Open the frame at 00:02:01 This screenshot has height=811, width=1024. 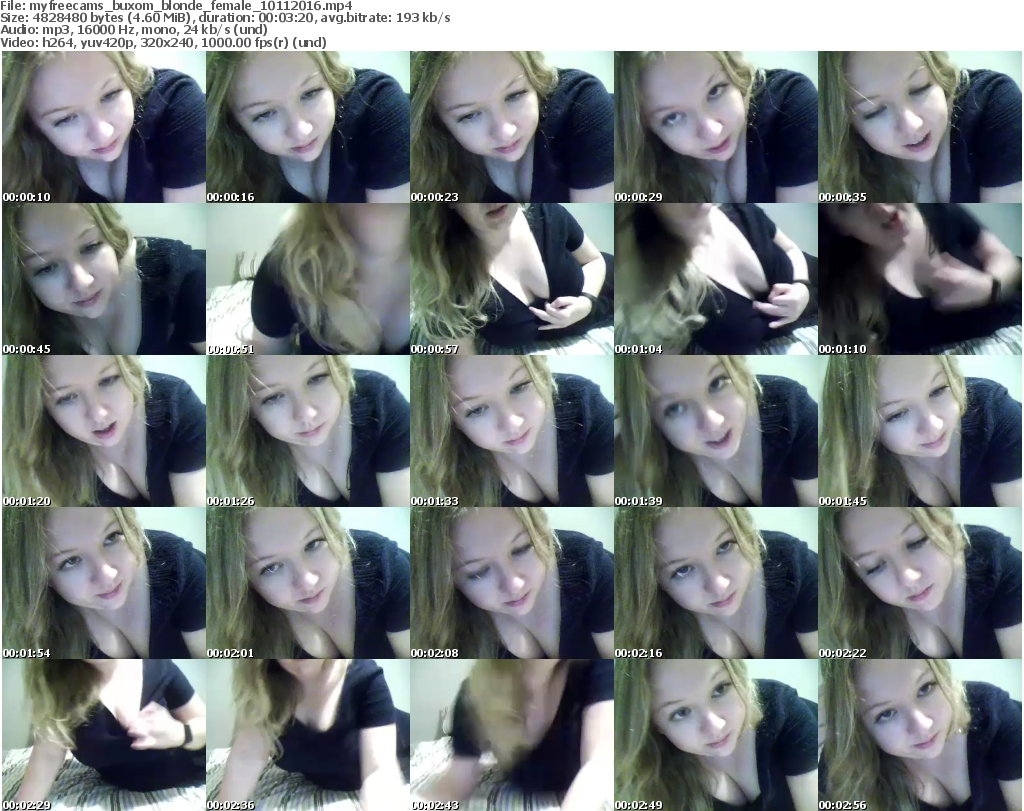[x=308, y=582]
